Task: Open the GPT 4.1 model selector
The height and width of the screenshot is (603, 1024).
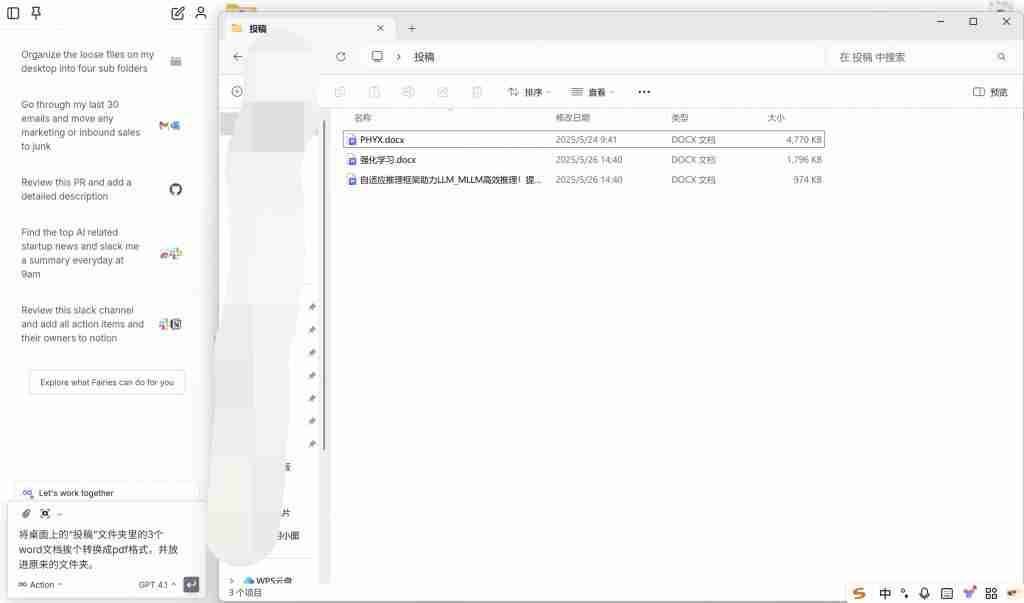Action: point(155,585)
